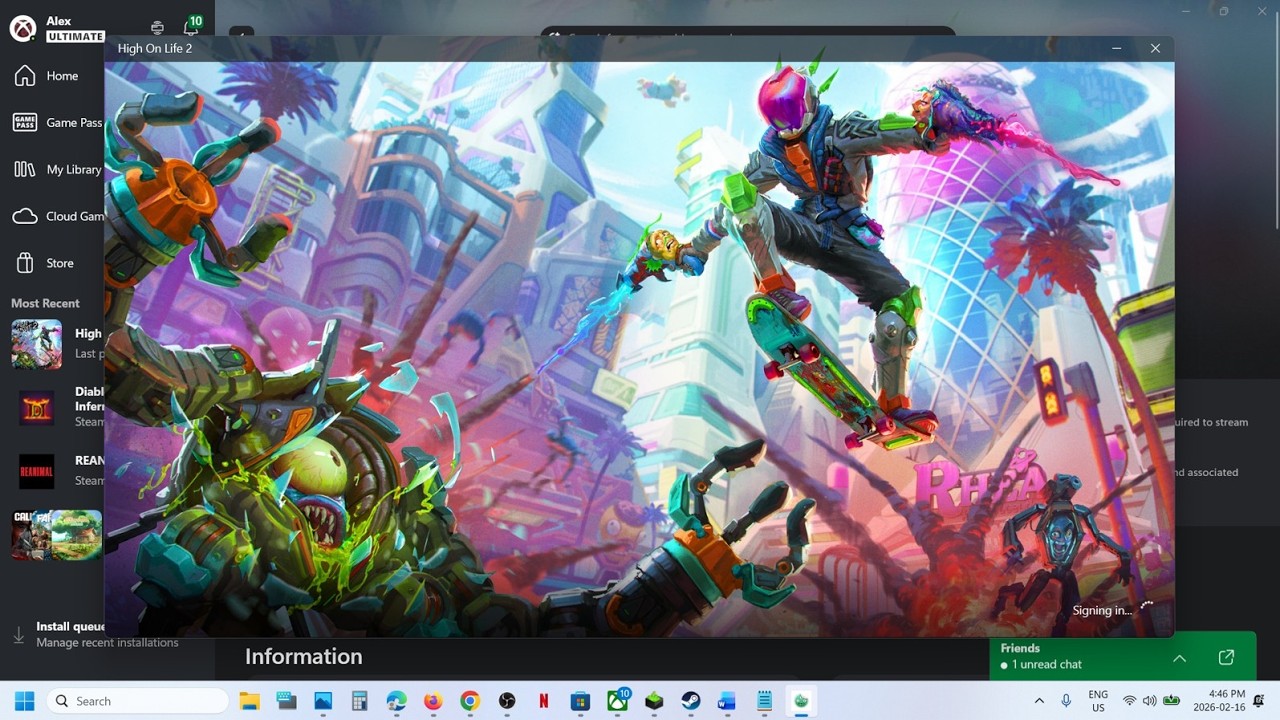This screenshot has width=1280, height=720.
Task: Open Calculator from taskbar
Action: point(360,701)
